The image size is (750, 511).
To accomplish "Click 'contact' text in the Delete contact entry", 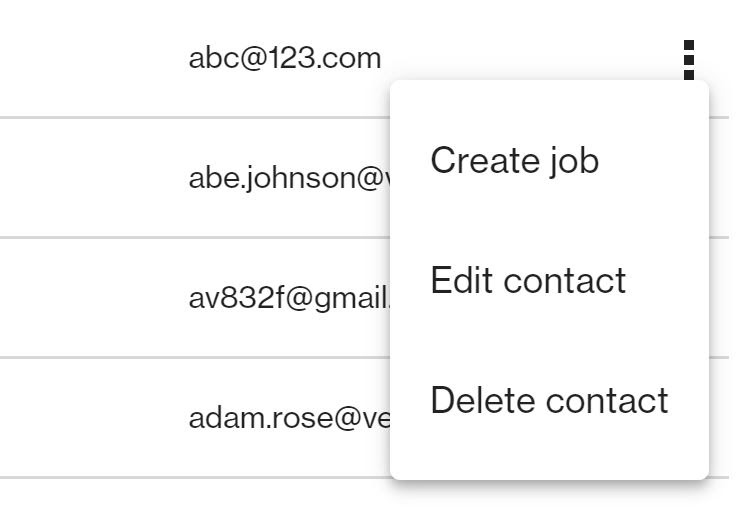I will point(607,402).
